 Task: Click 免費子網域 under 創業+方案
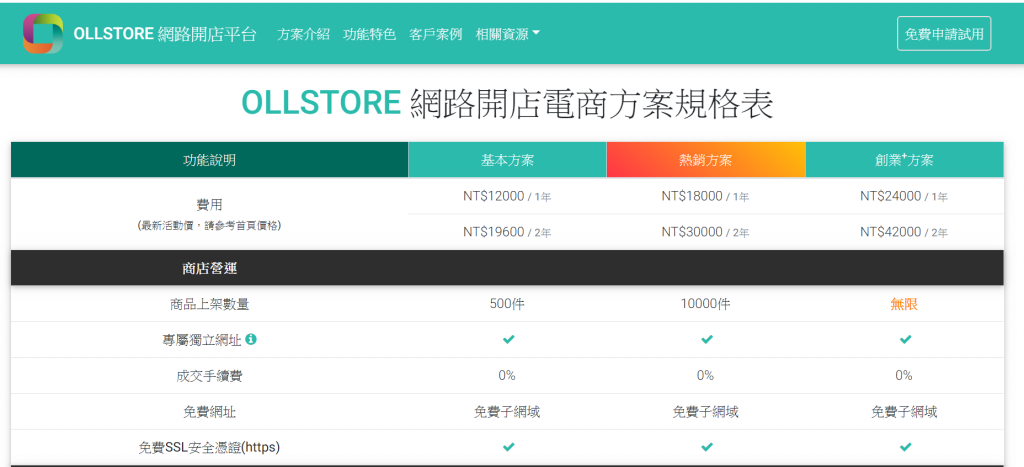tap(904, 412)
